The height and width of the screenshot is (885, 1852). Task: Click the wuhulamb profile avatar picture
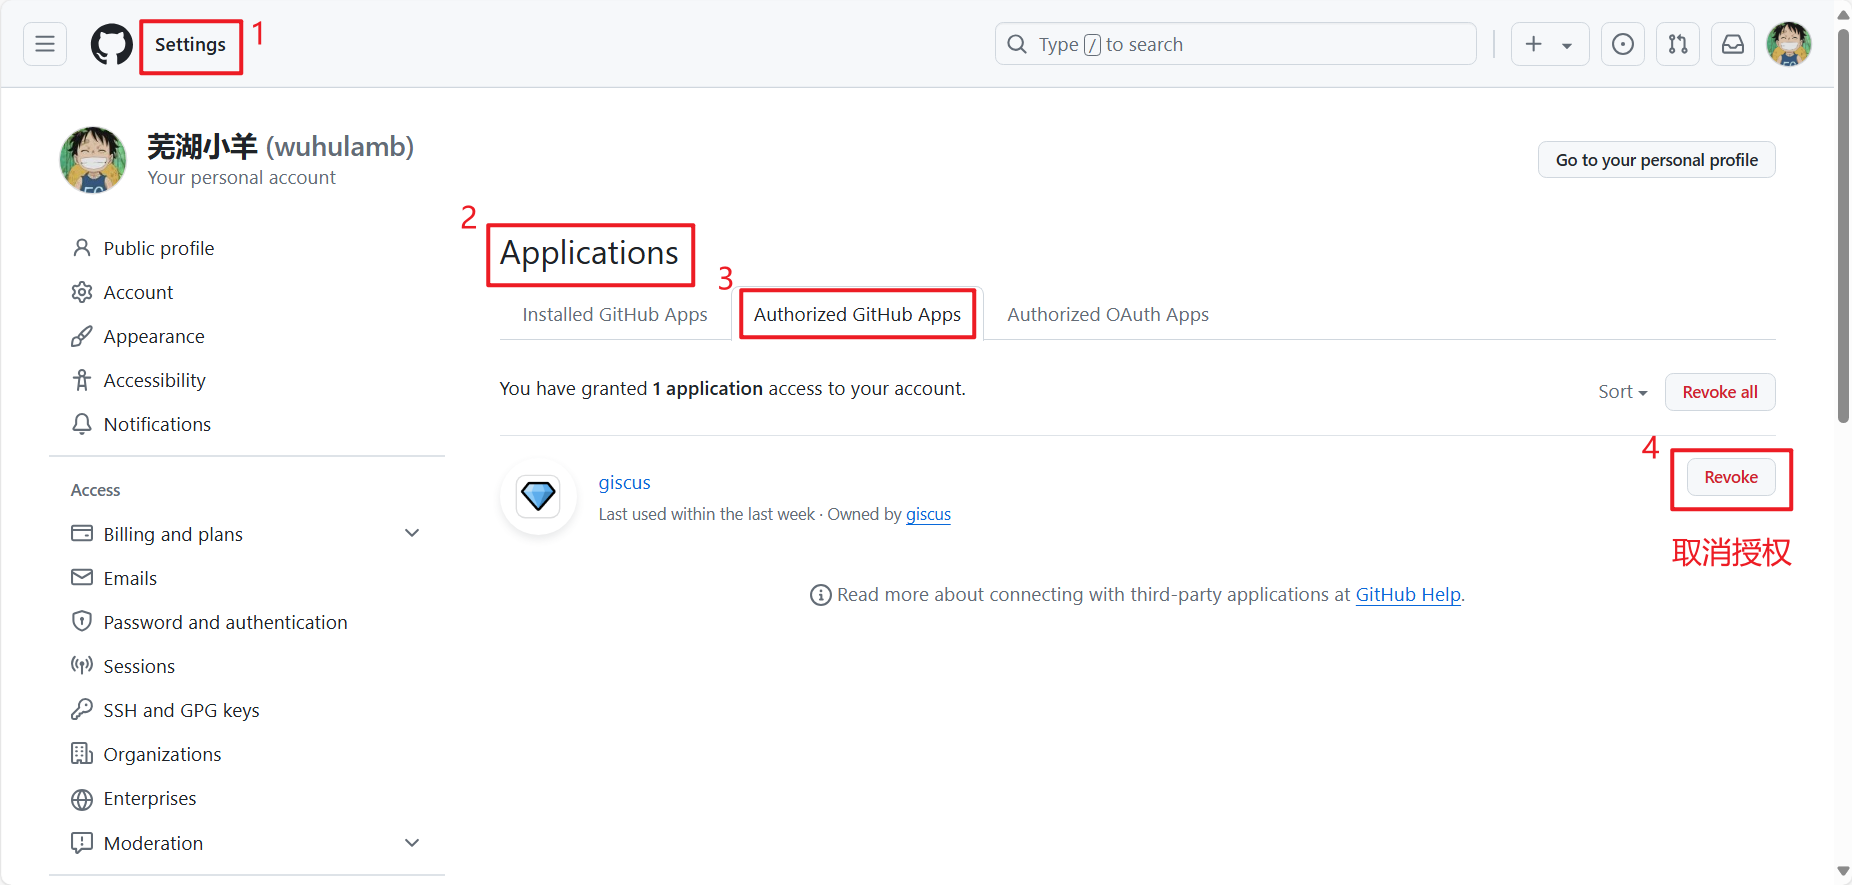coord(93,160)
